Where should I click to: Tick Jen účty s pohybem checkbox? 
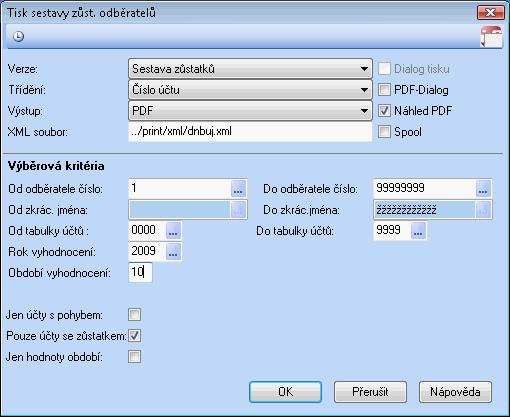pyautogui.click(x=135, y=315)
